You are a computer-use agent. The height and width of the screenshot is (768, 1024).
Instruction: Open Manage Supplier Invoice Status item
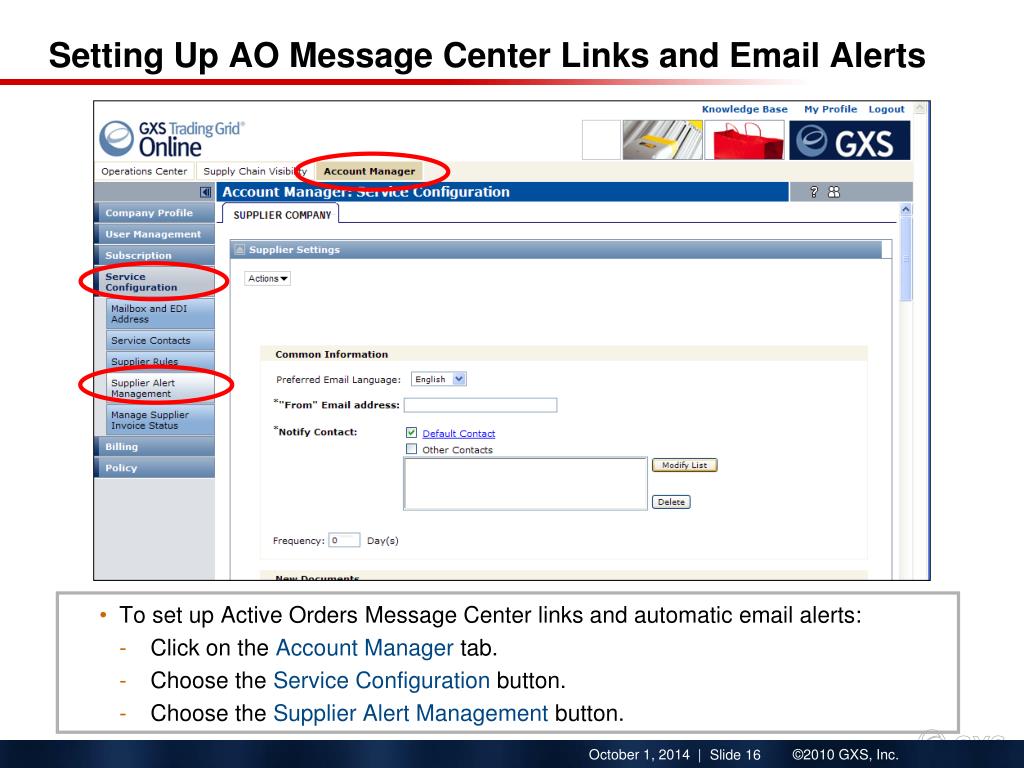pyautogui.click(x=160, y=420)
